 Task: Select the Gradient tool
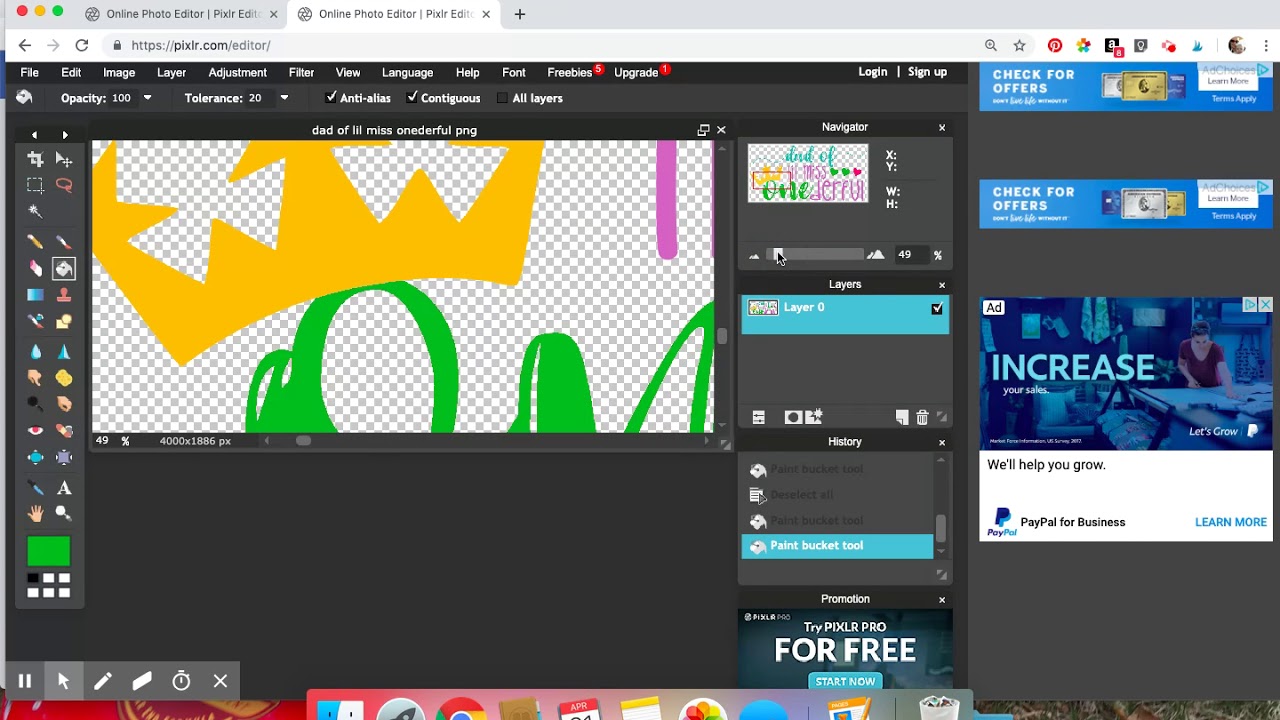pyautogui.click(x=35, y=295)
